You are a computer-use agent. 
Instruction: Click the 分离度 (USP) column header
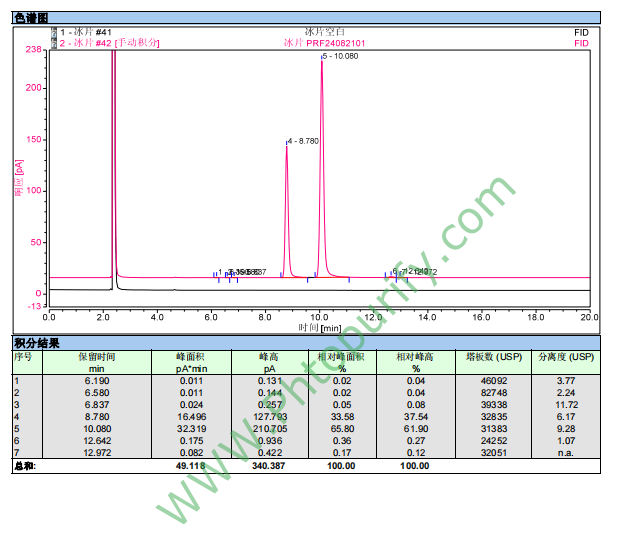click(x=566, y=356)
